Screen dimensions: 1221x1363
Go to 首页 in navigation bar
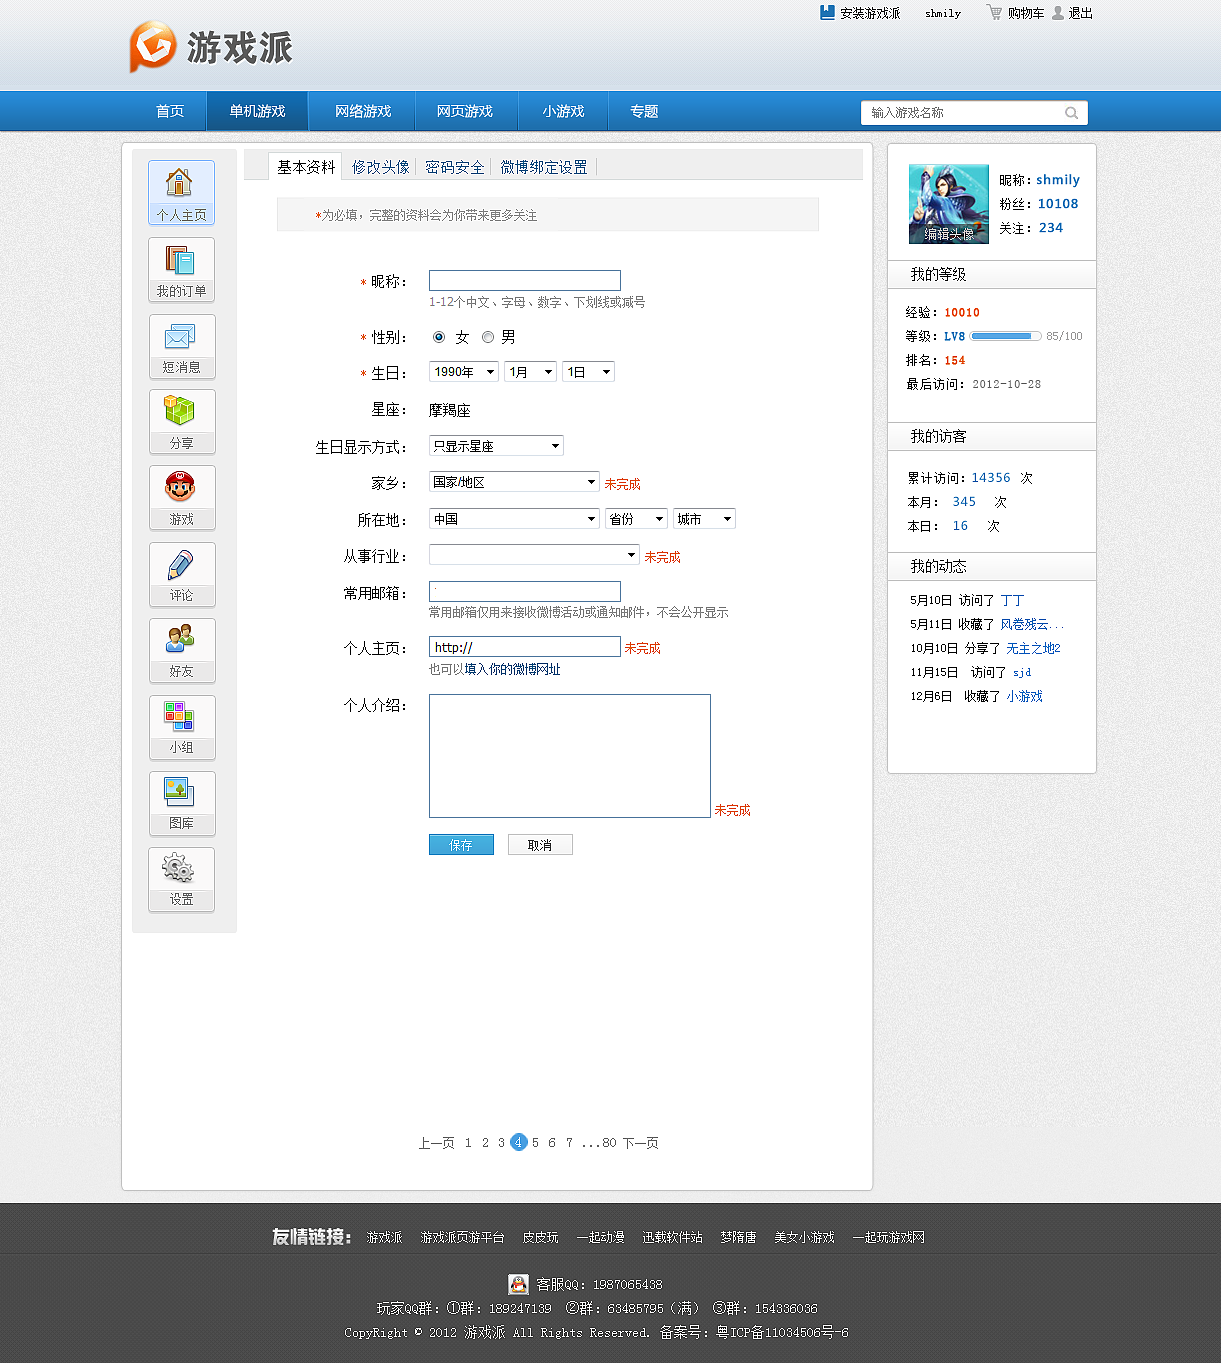pos(170,111)
